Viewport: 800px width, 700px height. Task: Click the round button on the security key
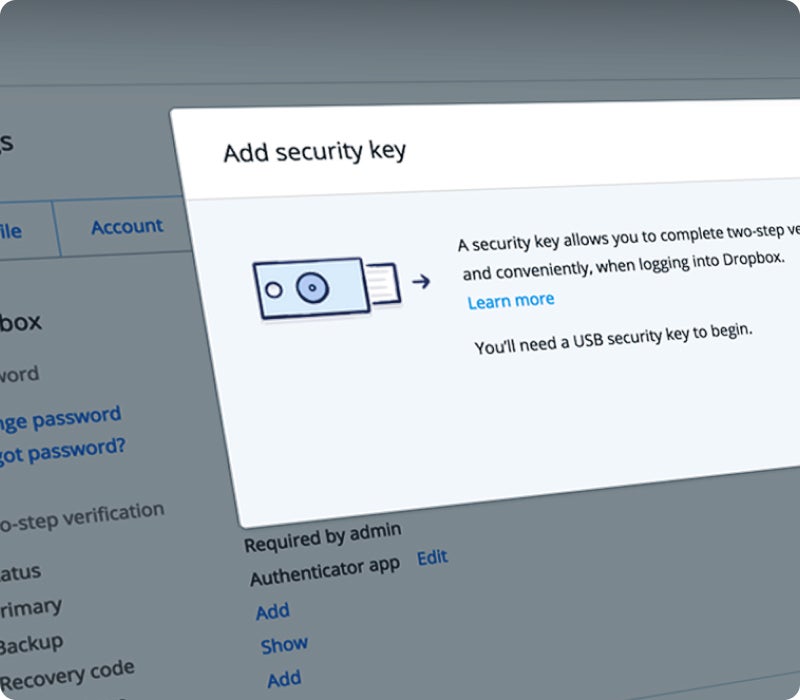[x=312, y=288]
